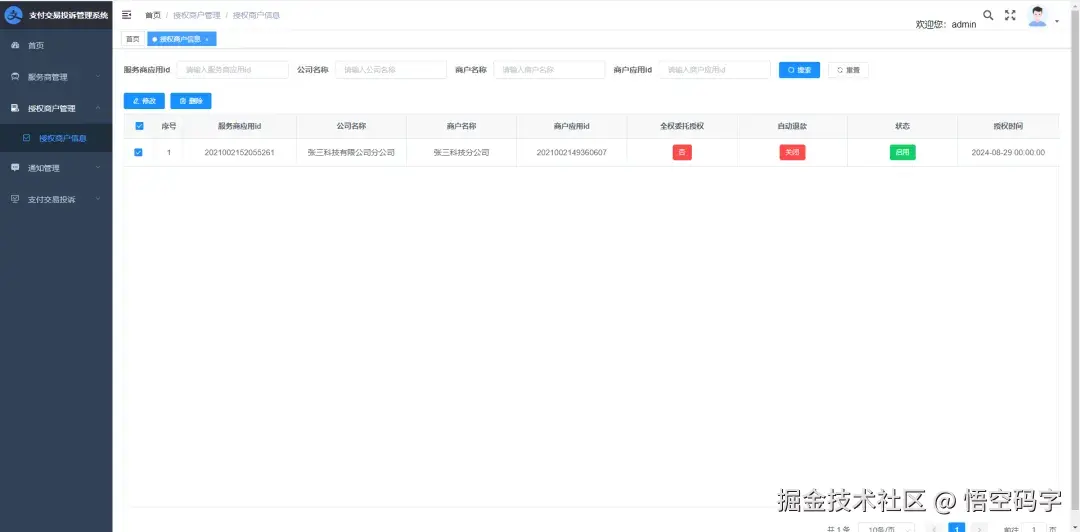Viewport: 1080px width, 532px height.
Task: Focus the 公司名称 input field
Action: [391, 70]
